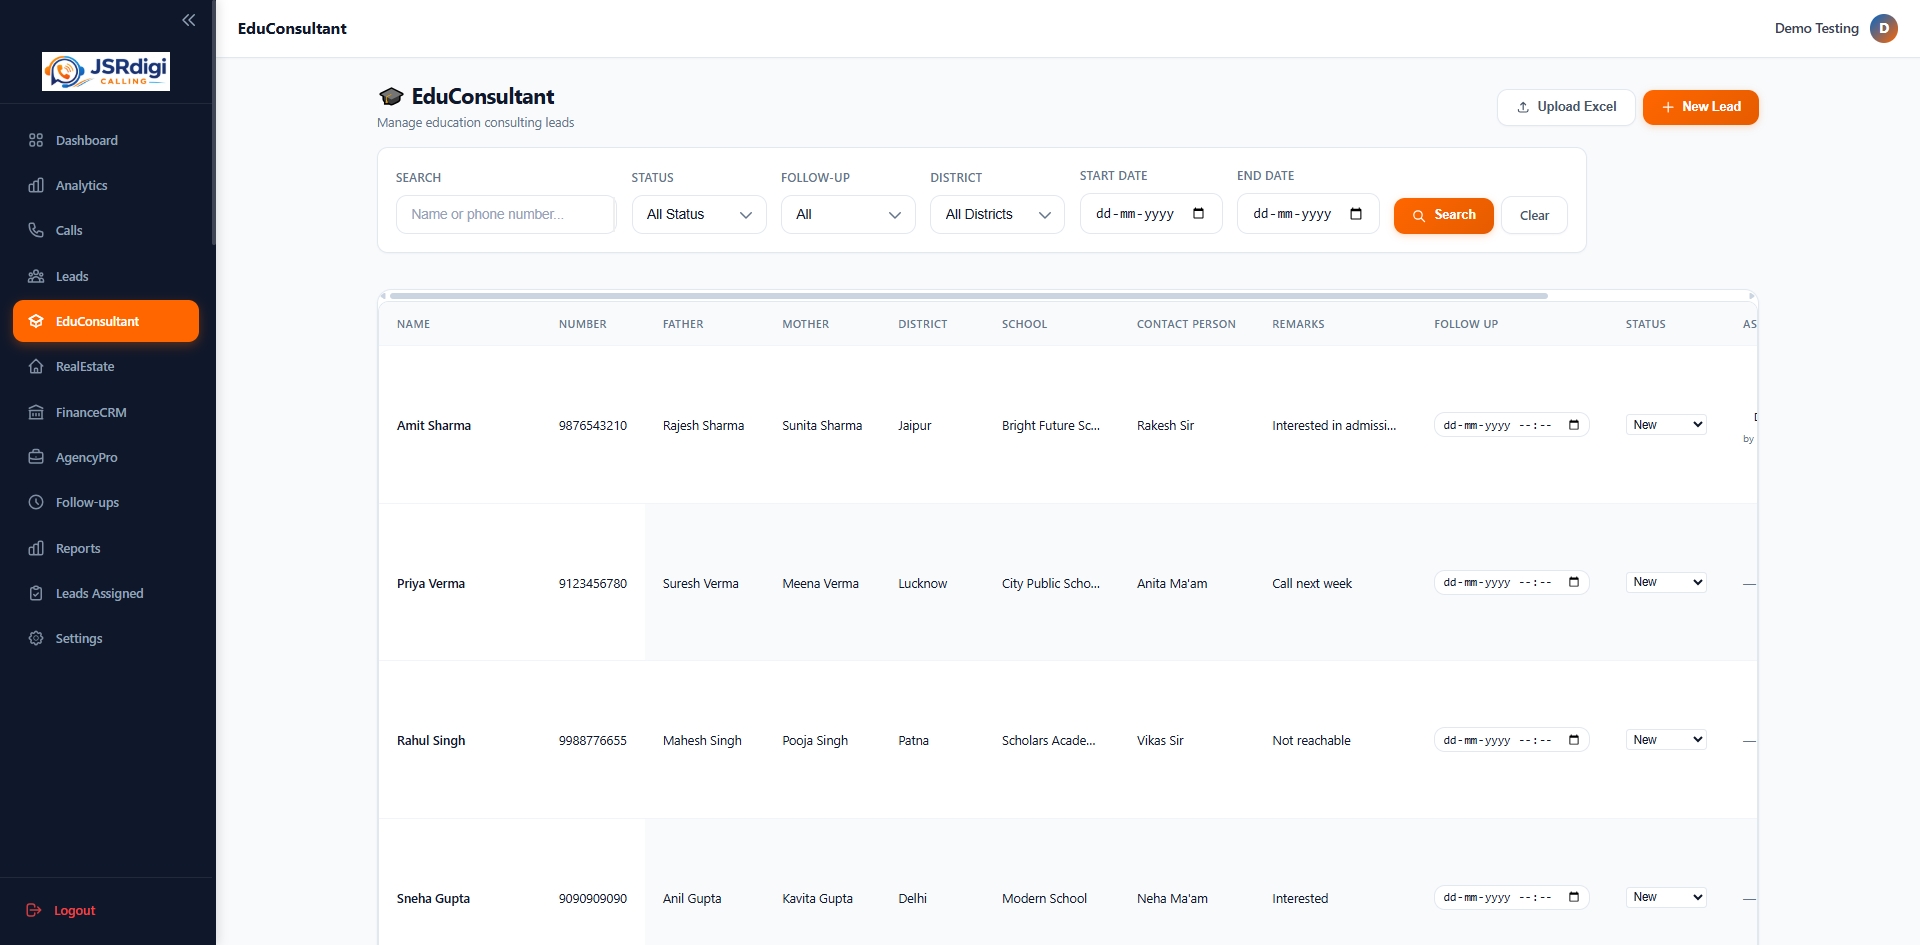This screenshot has width=1920, height=945.
Task: Expand the All Status dropdown
Action: (x=699, y=215)
